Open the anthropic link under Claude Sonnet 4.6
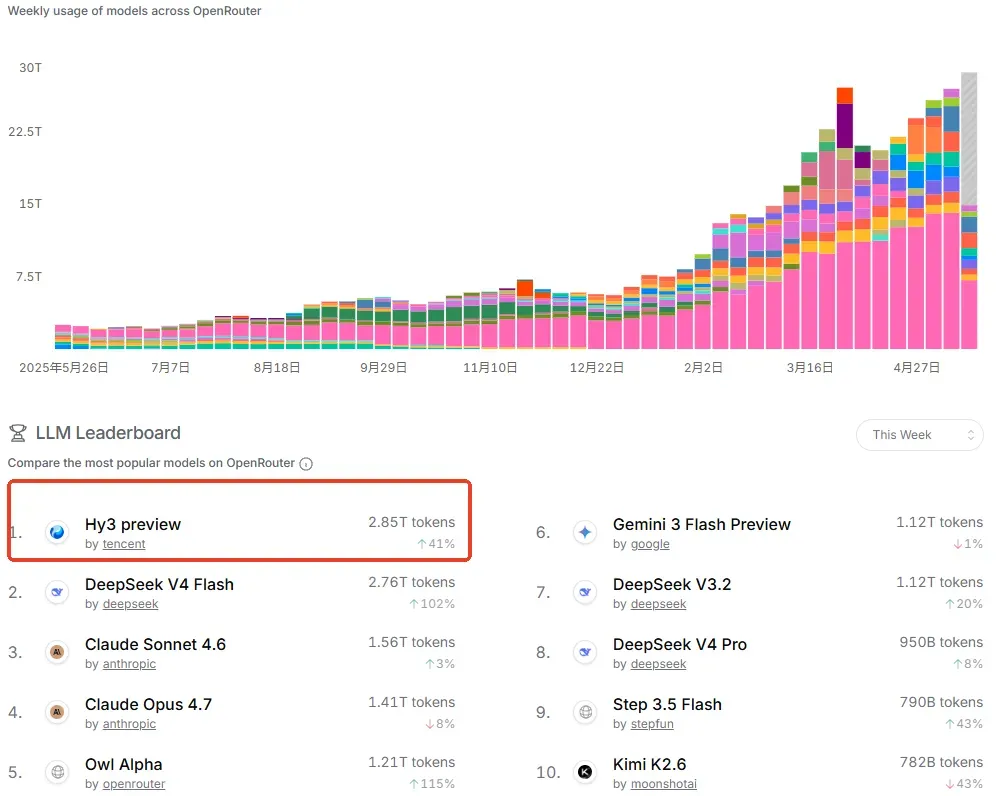1004x796 pixels. tap(129, 664)
